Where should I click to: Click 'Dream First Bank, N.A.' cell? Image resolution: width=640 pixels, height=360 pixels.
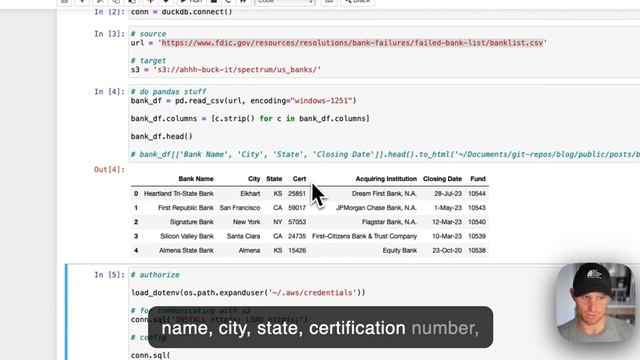point(384,193)
